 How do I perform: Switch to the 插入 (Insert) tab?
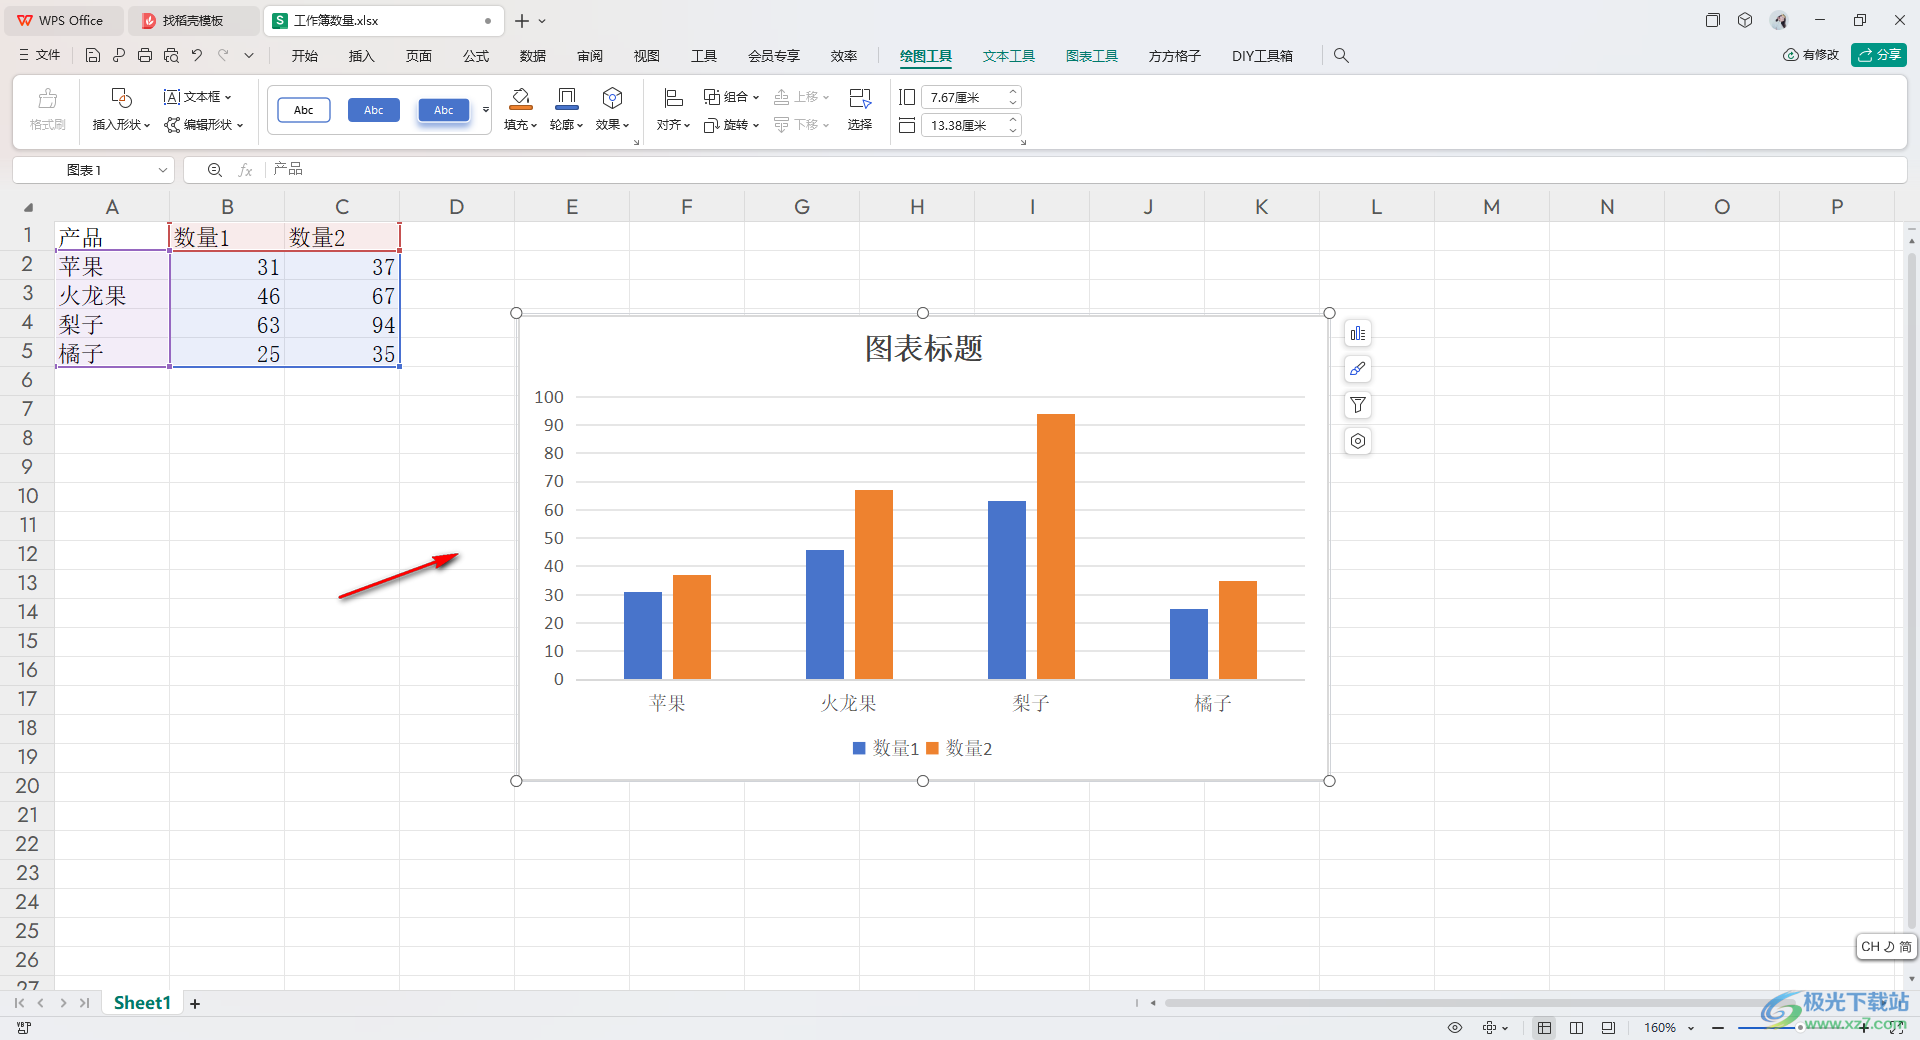(362, 56)
